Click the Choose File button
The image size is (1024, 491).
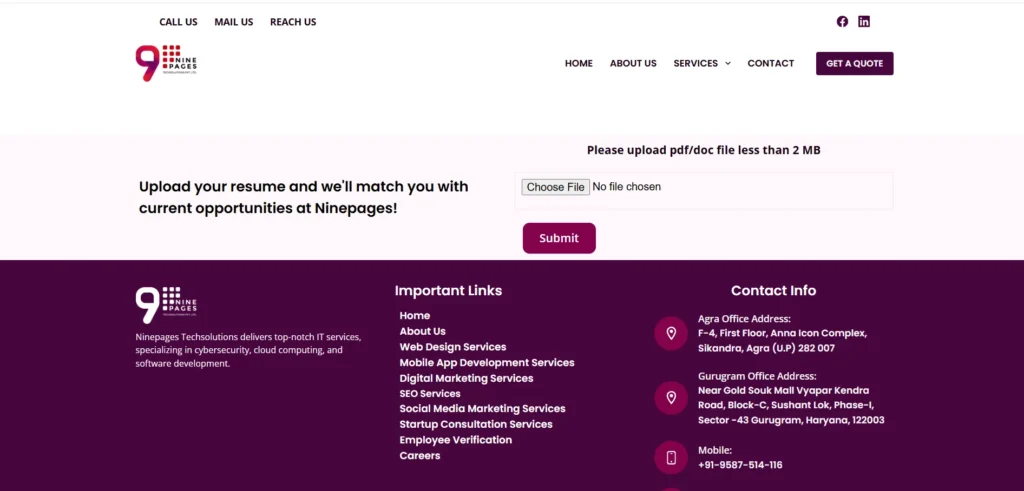pyautogui.click(x=555, y=187)
